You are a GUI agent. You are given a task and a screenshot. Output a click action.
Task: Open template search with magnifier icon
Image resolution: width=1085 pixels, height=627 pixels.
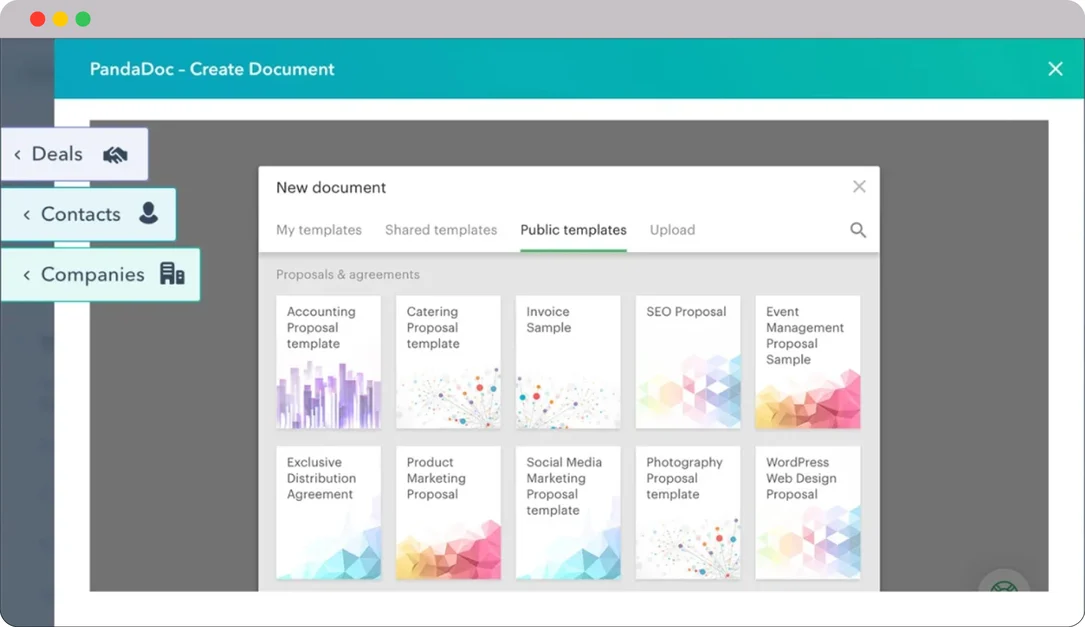coord(858,230)
